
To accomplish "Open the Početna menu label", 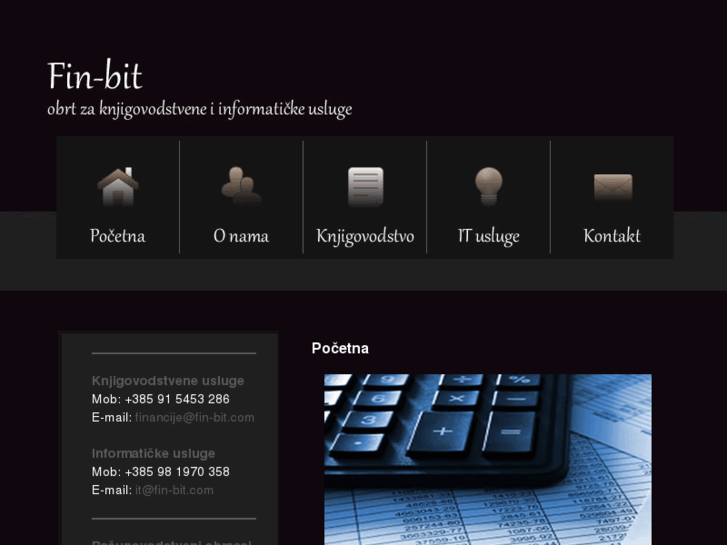I will [117, 236].
